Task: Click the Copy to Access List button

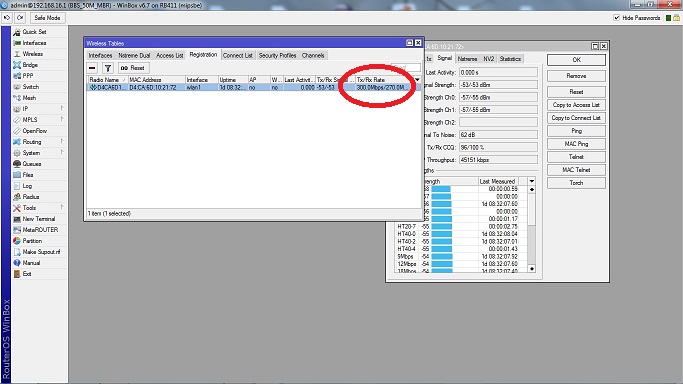Action: tap(576, 105)
